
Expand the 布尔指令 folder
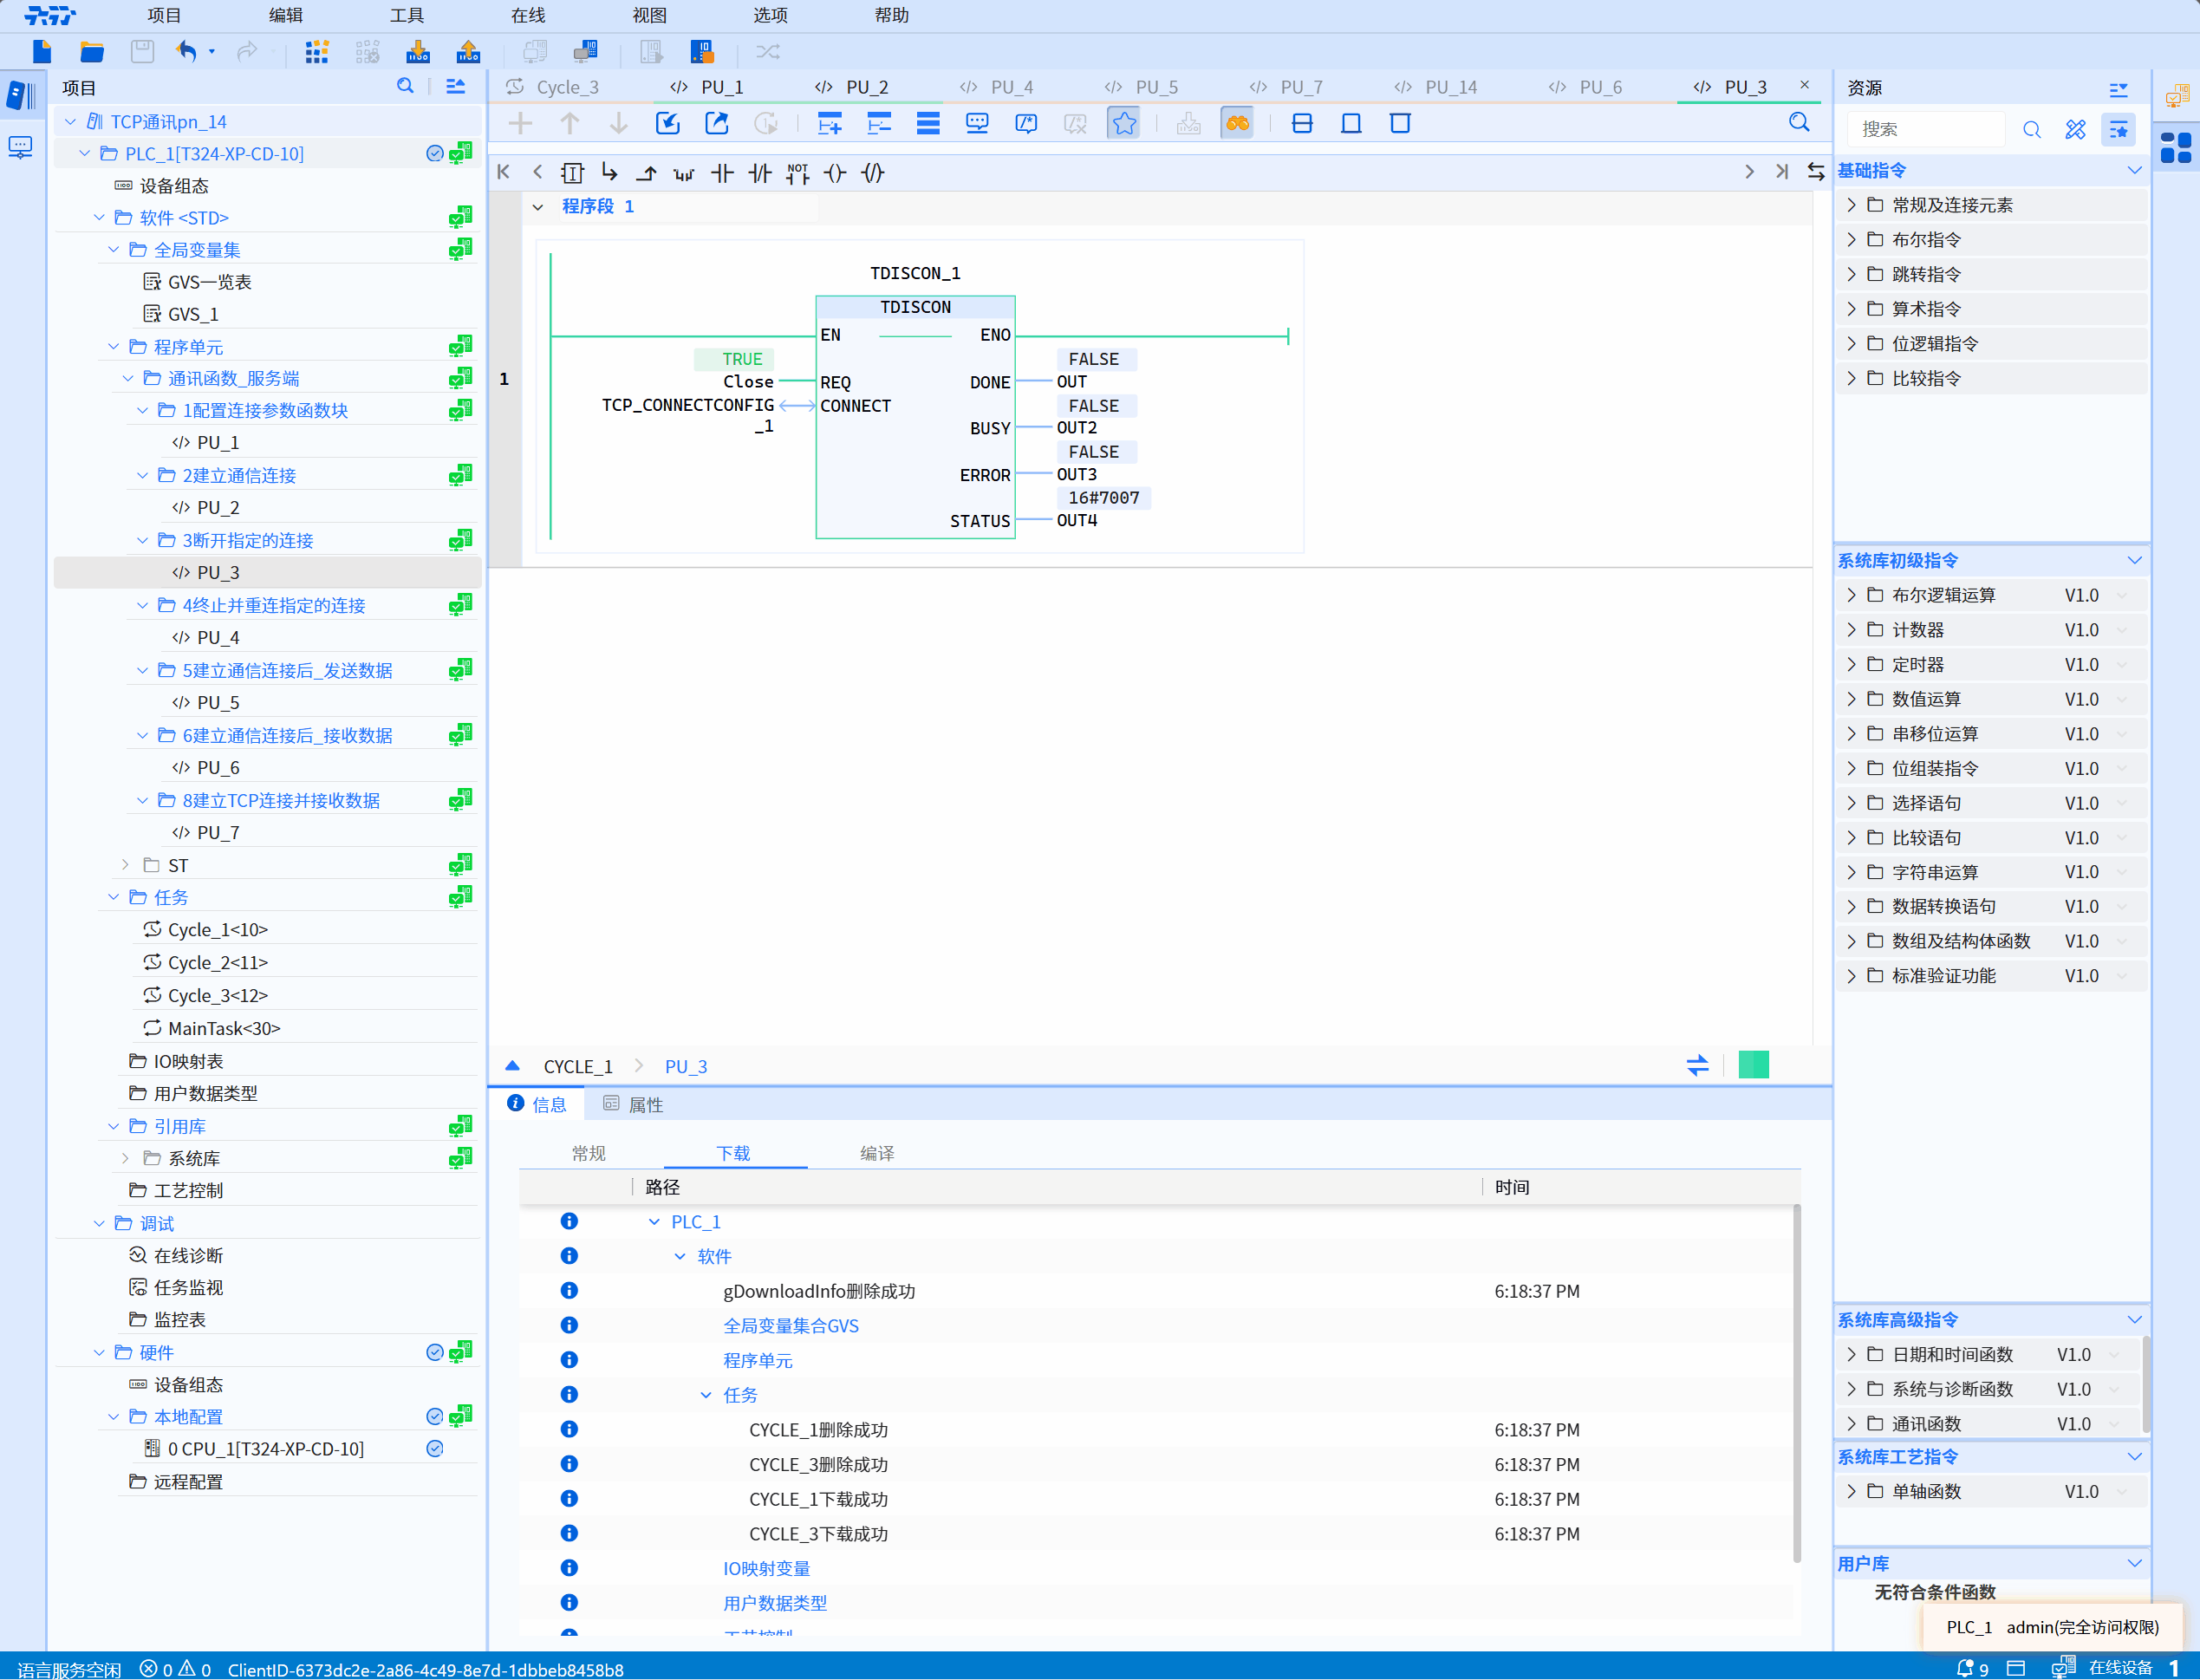tap(1851, 240)
